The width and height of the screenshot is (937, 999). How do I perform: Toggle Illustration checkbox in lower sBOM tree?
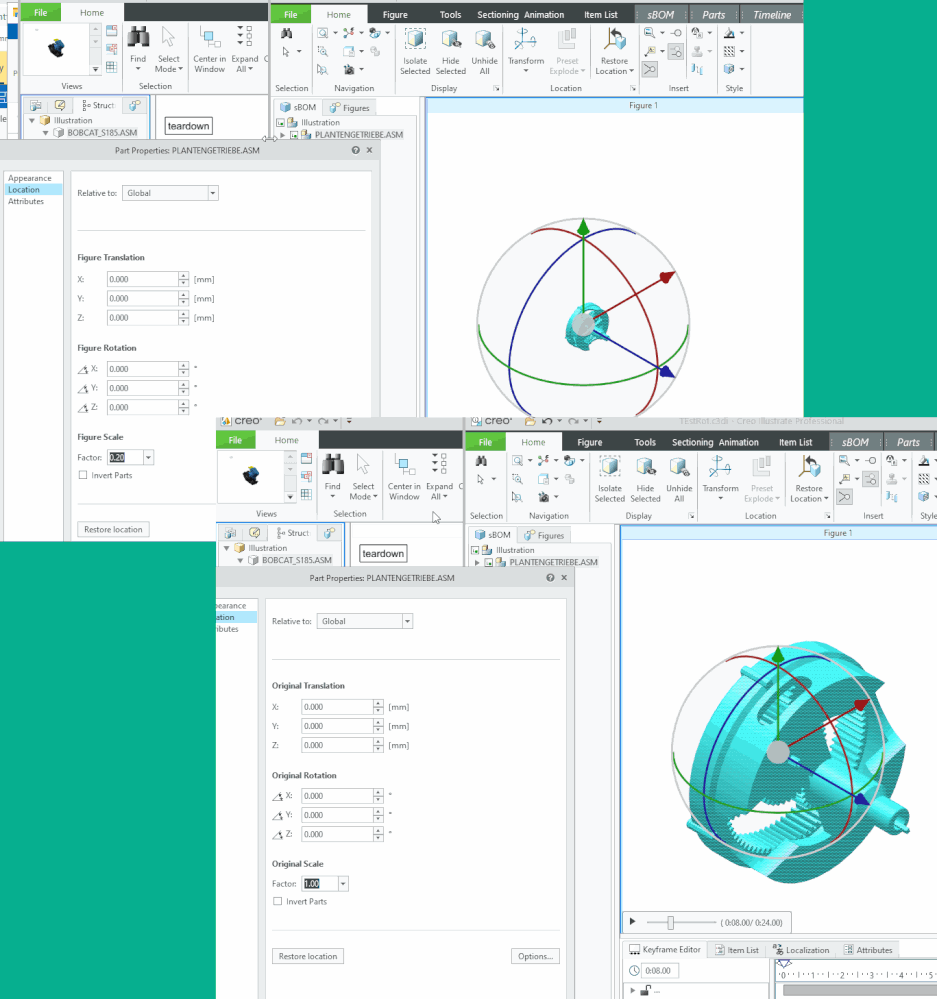[475, 550]
